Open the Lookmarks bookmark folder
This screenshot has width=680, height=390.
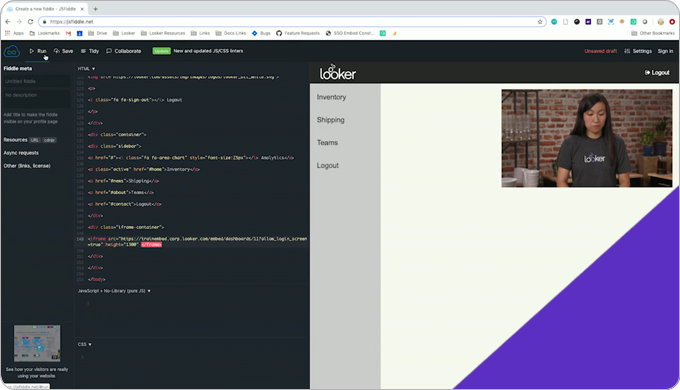(x=44, y=33)
